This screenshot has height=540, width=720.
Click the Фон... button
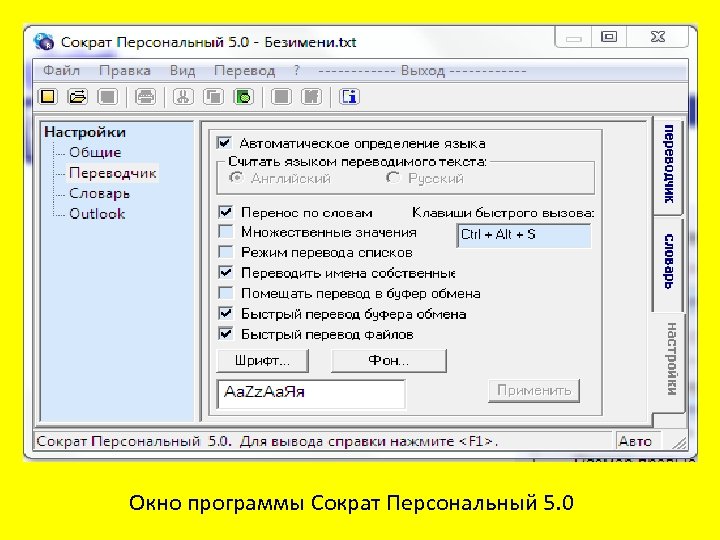(x=388, y=361)
